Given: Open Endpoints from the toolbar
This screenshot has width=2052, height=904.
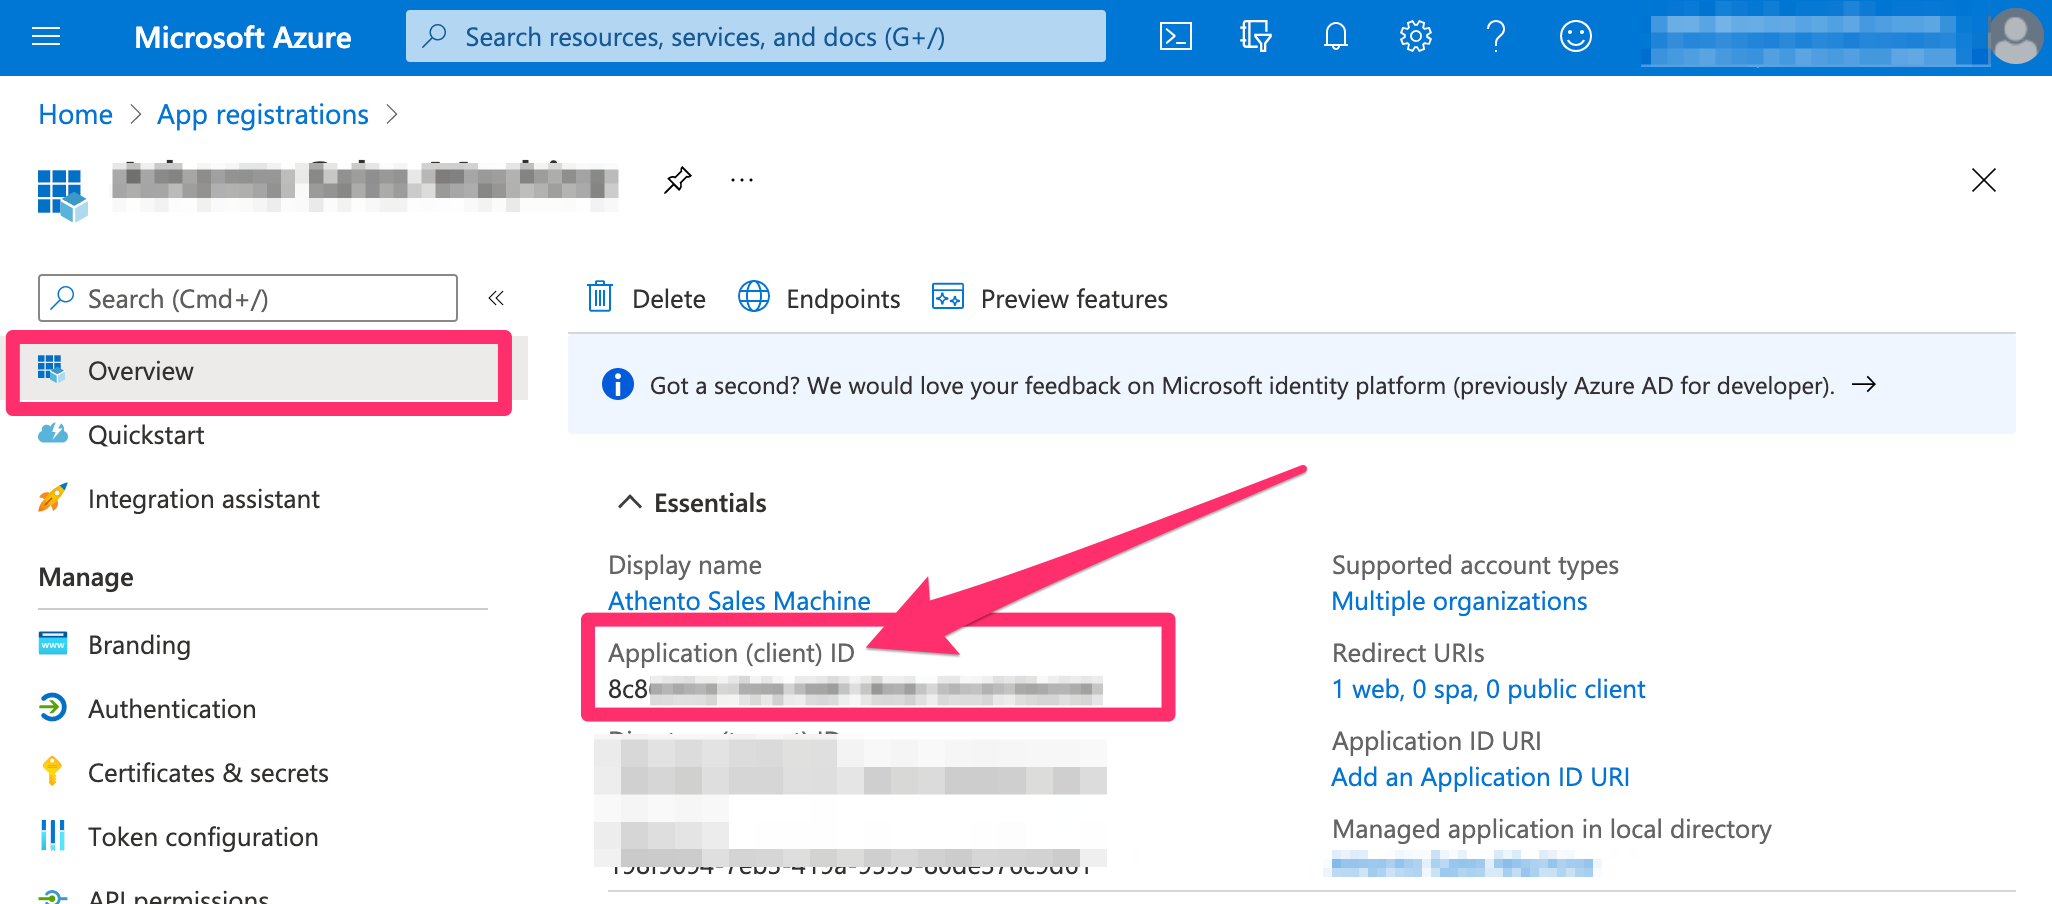Looking at the screenshot, I should point(819,298).
